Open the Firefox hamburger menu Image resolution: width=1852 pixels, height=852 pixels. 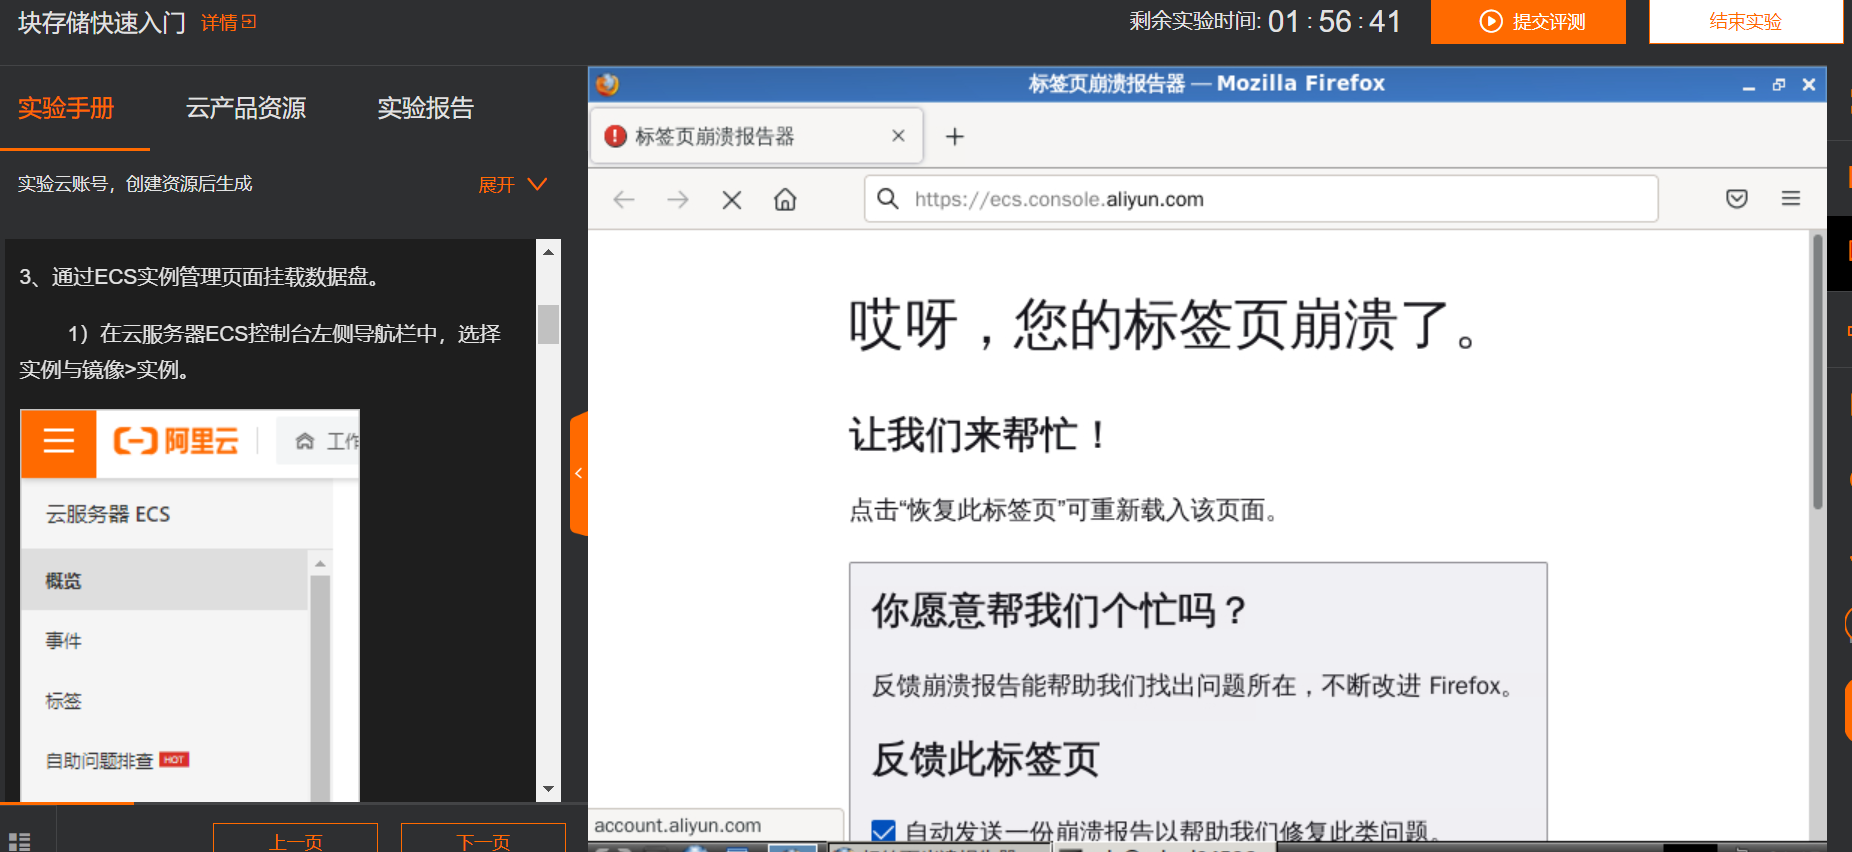[x=1791, y=198]
